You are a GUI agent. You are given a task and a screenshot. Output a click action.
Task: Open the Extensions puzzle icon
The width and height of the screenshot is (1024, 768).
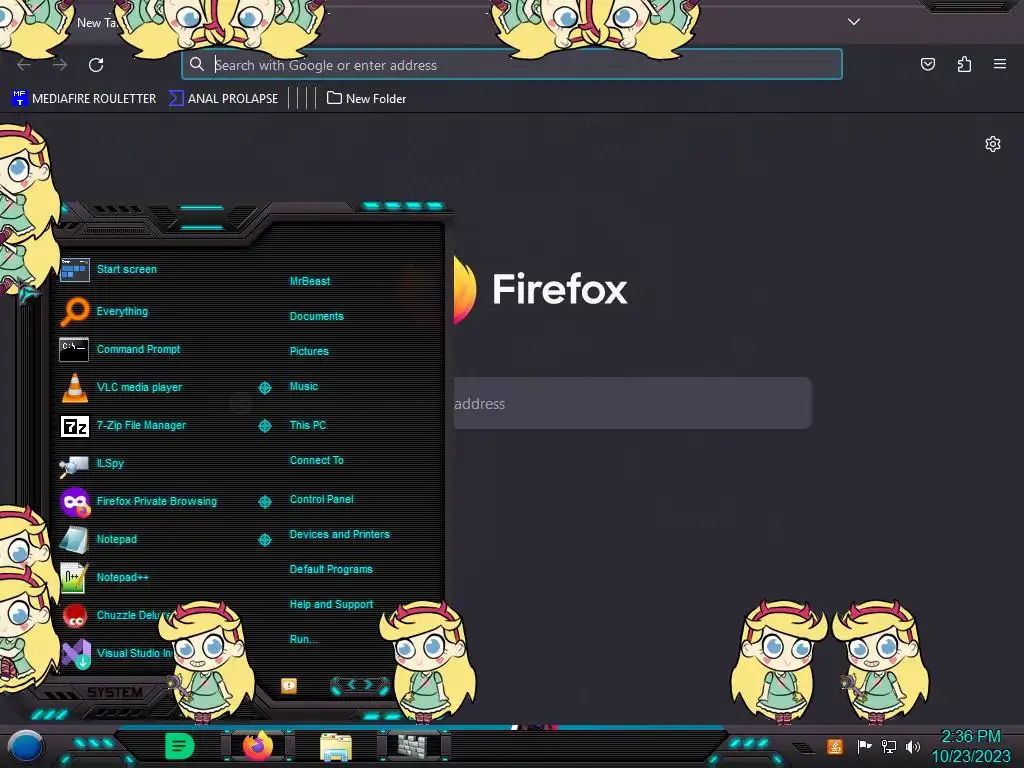964,64
